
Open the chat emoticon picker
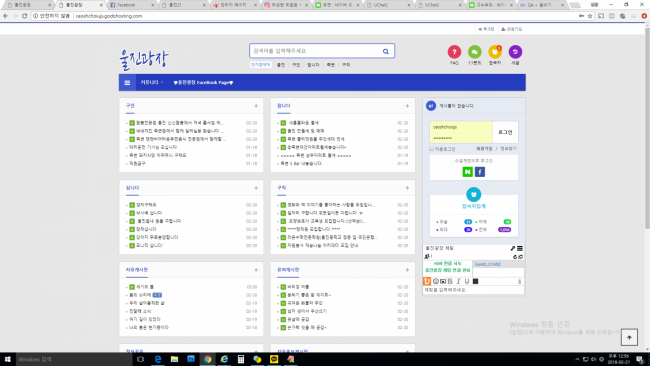(436, 281)
